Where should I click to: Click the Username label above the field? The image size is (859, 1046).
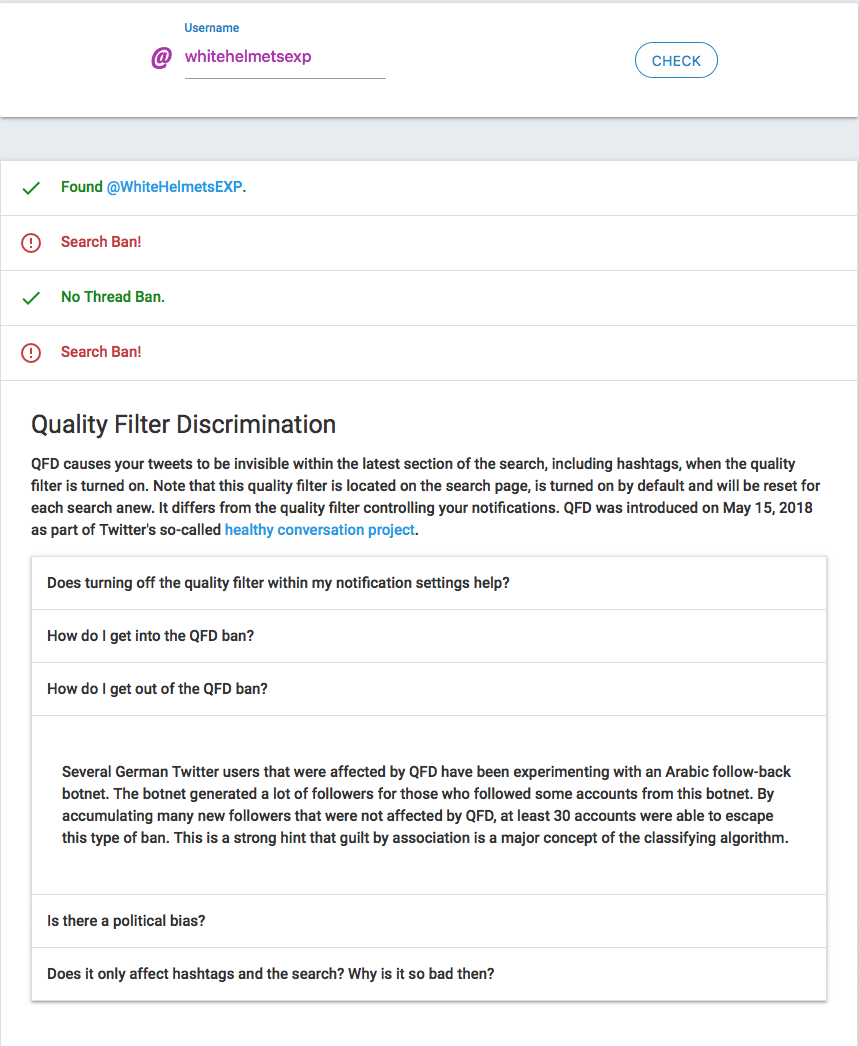point(211,28)
